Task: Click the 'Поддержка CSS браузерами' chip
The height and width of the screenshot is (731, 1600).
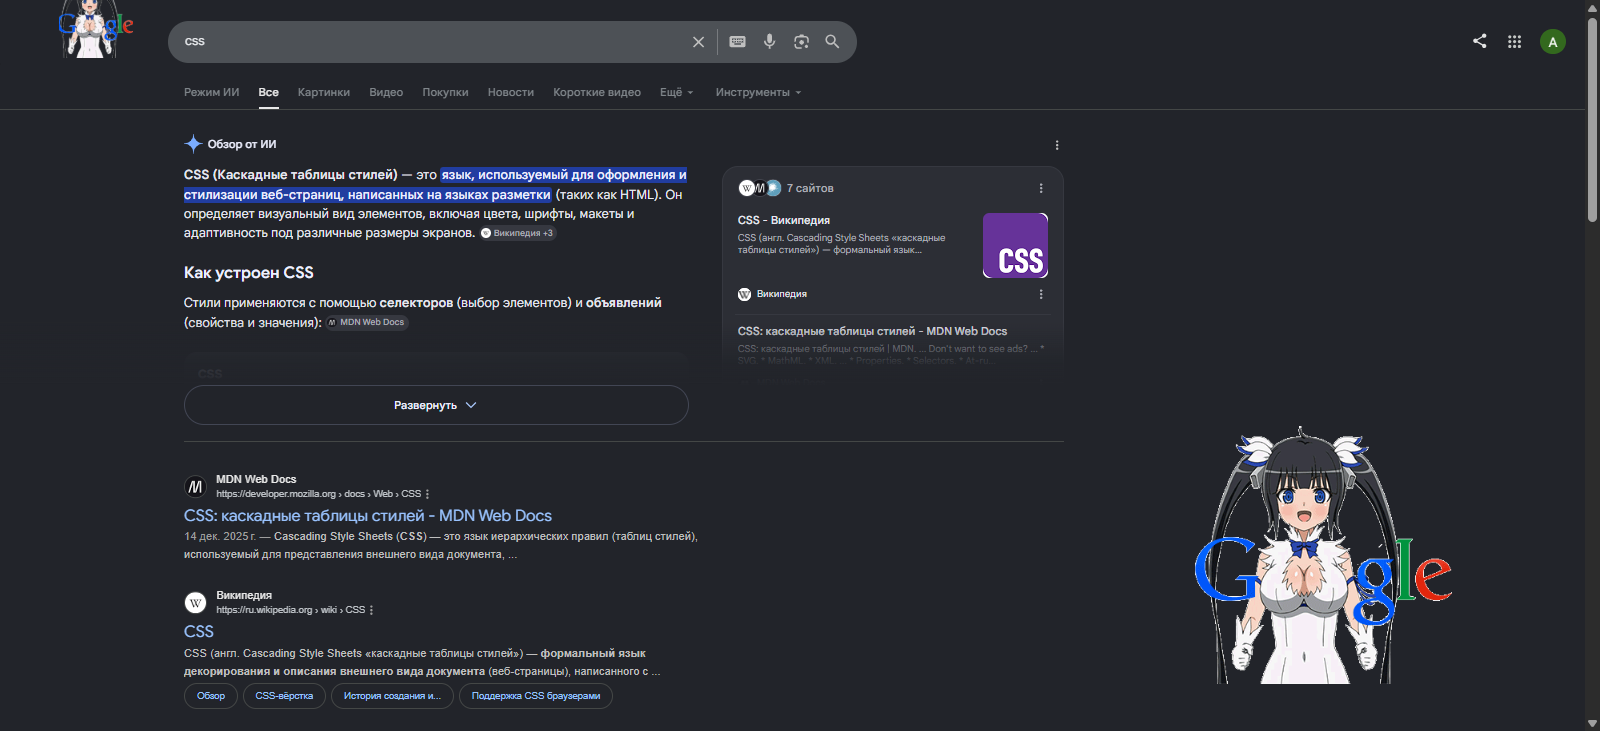Action: point(536,696)
